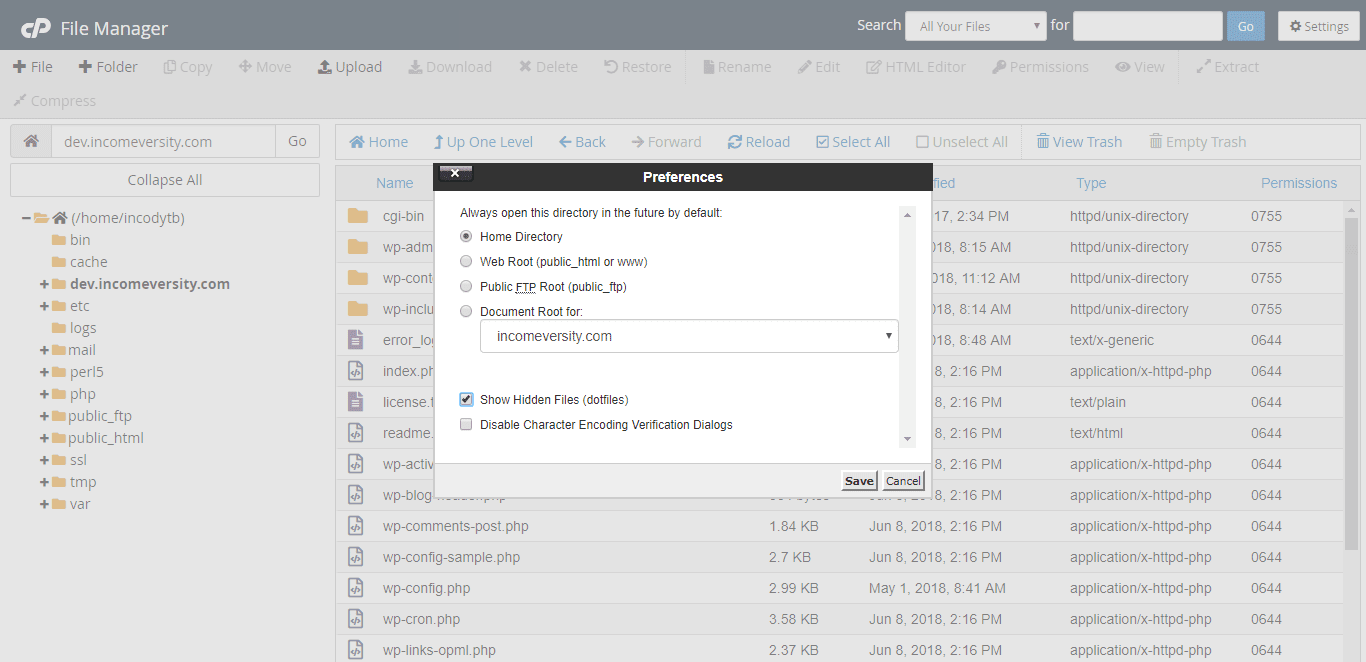Click the Select All icon

pyautogui.click(x=823, y=142)
